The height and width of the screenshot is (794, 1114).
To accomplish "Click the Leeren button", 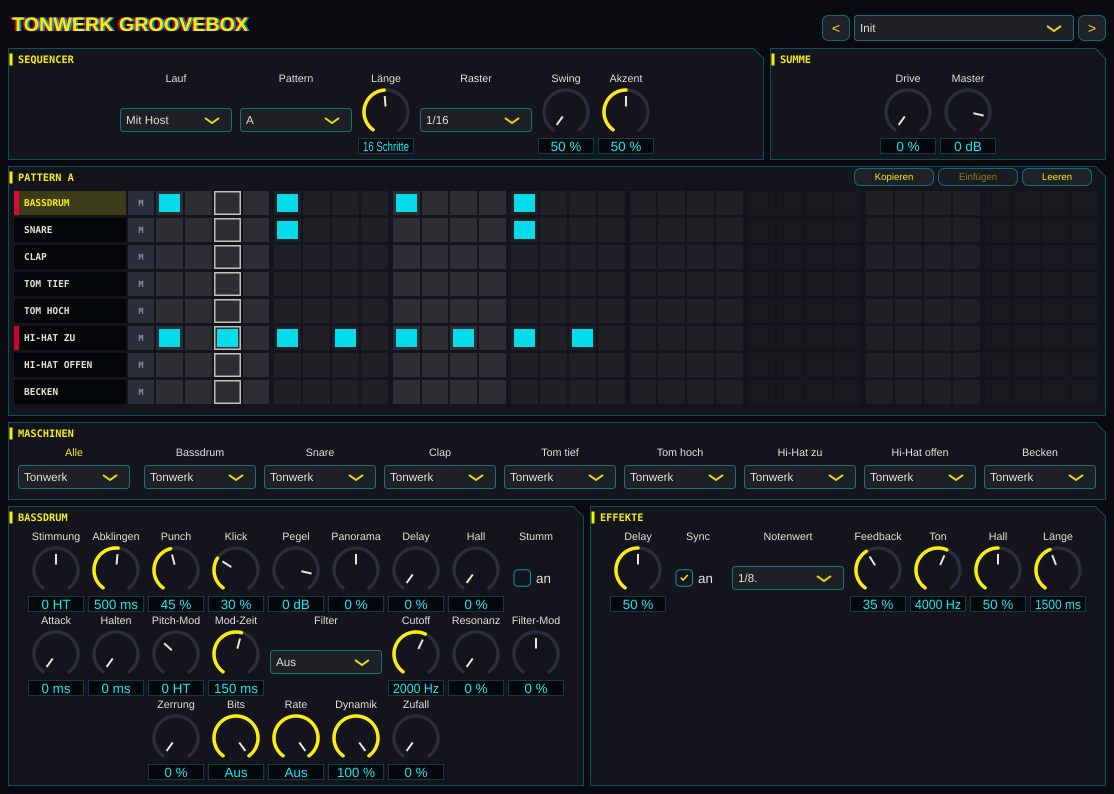I will [x=1056, y=177].
